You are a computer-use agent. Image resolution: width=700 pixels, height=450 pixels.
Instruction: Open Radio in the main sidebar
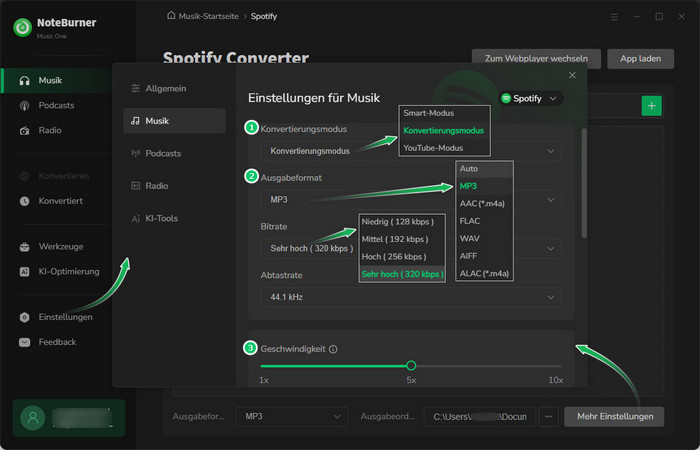pyautogui.click(x=50, y=130)
